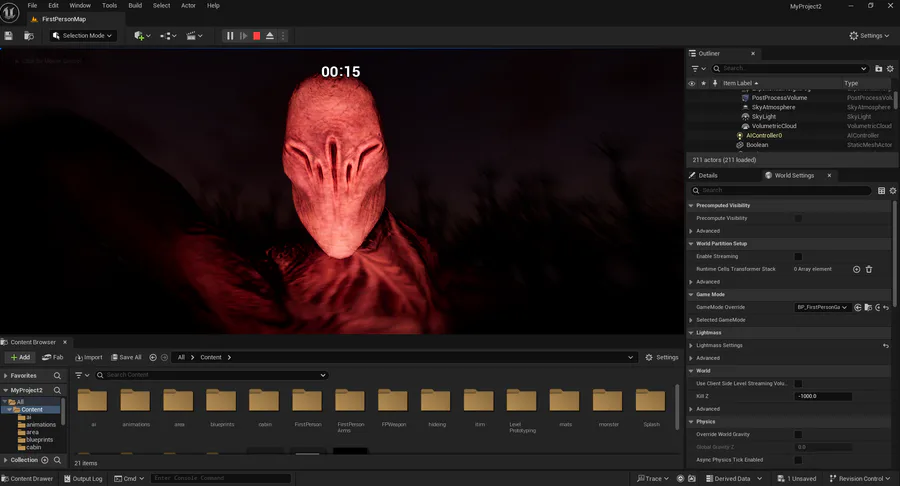
Task: Advance a single frame in play session
Action: tap(243, 36)
